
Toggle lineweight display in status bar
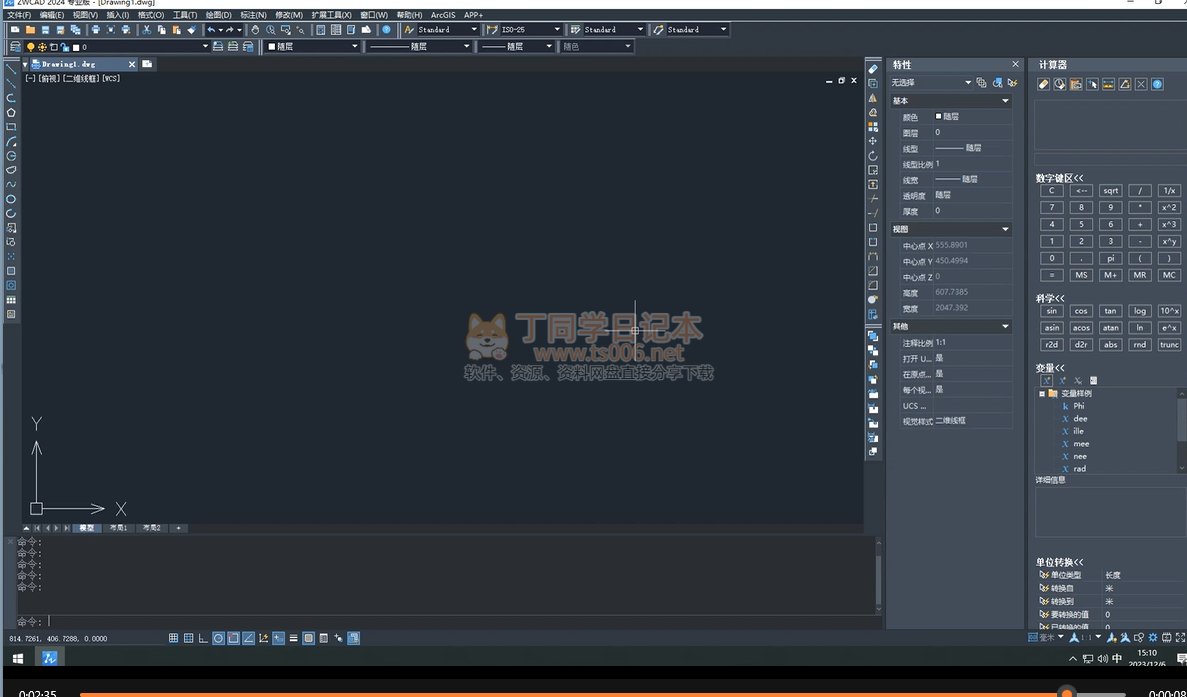point(294,638)
